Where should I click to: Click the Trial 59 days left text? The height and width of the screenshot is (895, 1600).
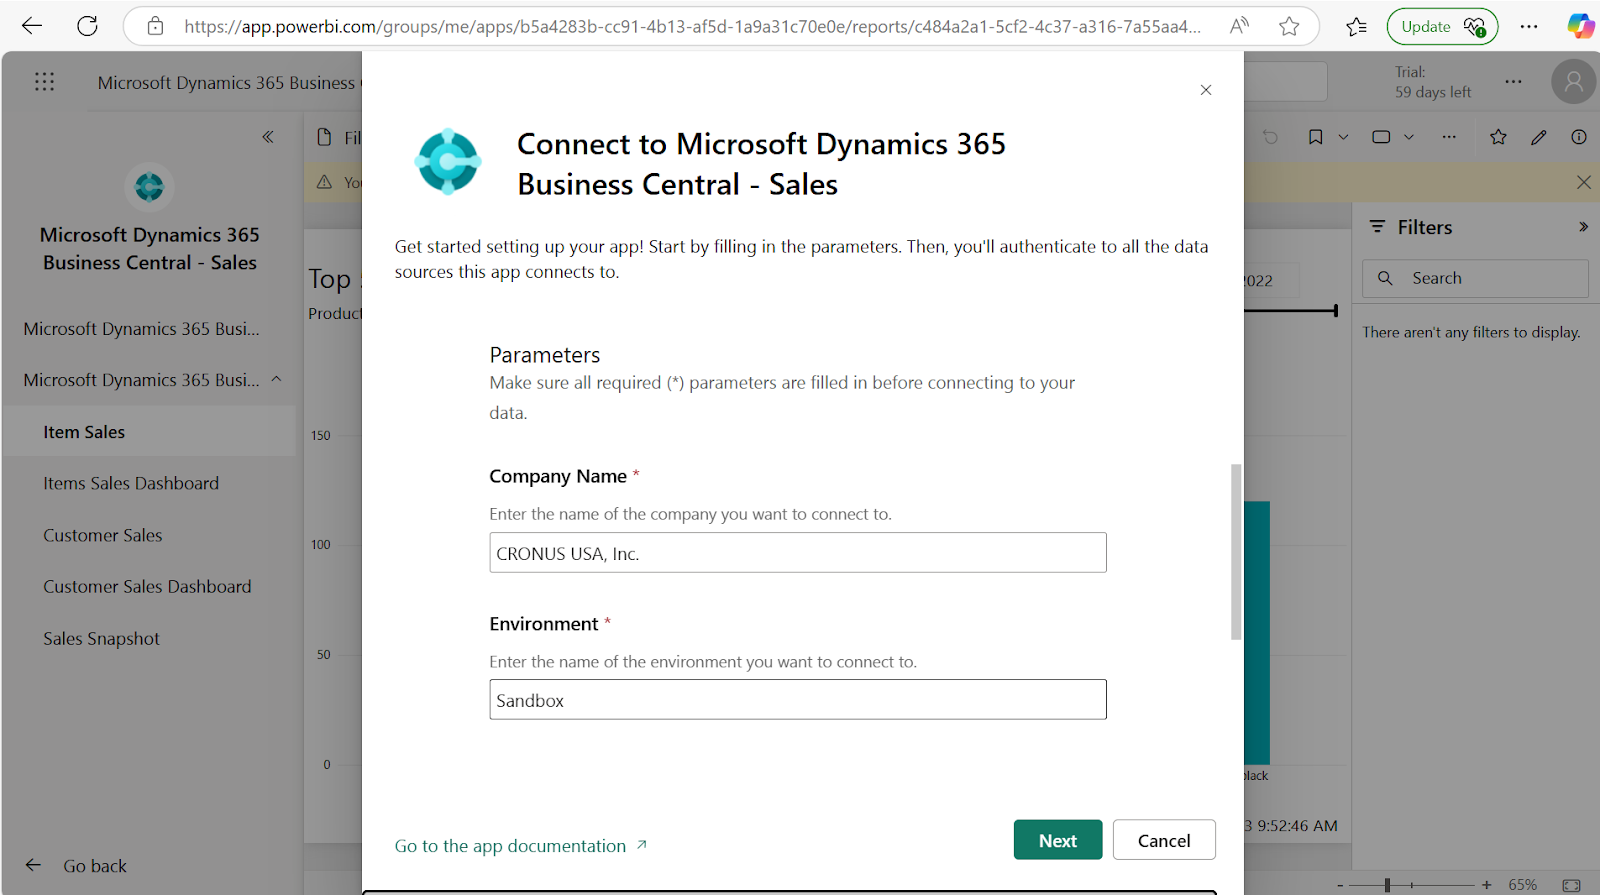1433,82
